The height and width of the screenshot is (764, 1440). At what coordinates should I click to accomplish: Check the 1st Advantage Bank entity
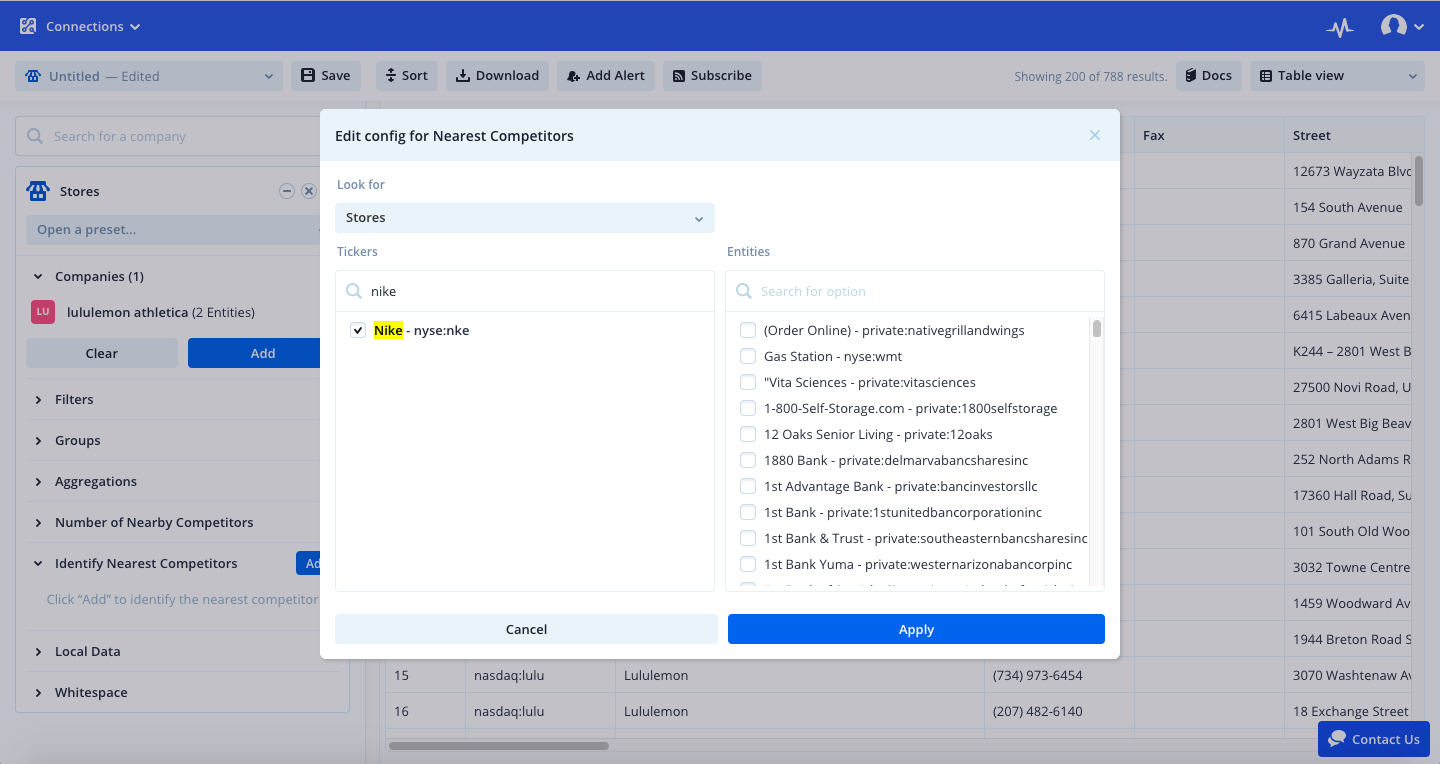747,486
